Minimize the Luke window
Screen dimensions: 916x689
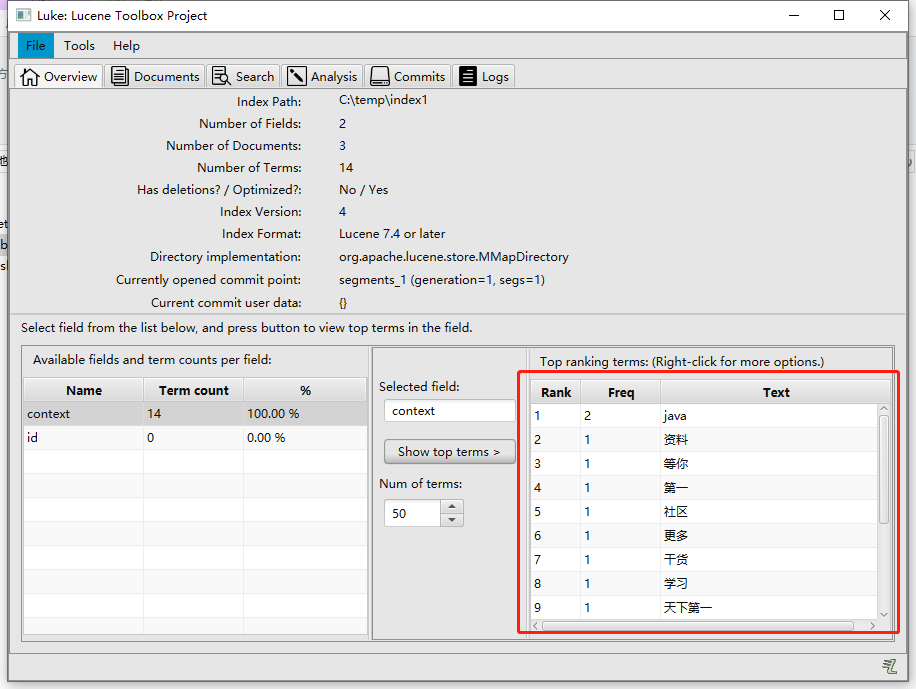click(x=793, y=15)
